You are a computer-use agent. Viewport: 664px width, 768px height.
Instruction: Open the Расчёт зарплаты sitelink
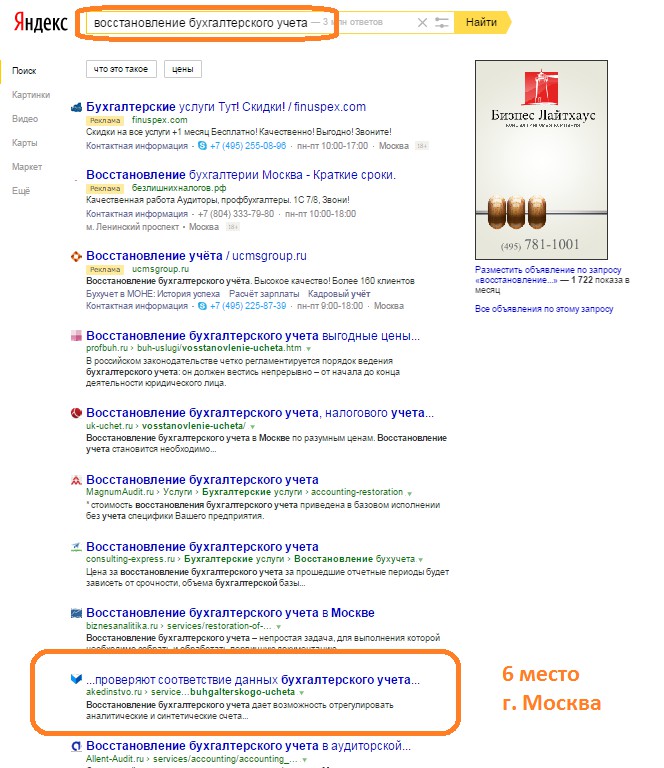click(264, 294)
